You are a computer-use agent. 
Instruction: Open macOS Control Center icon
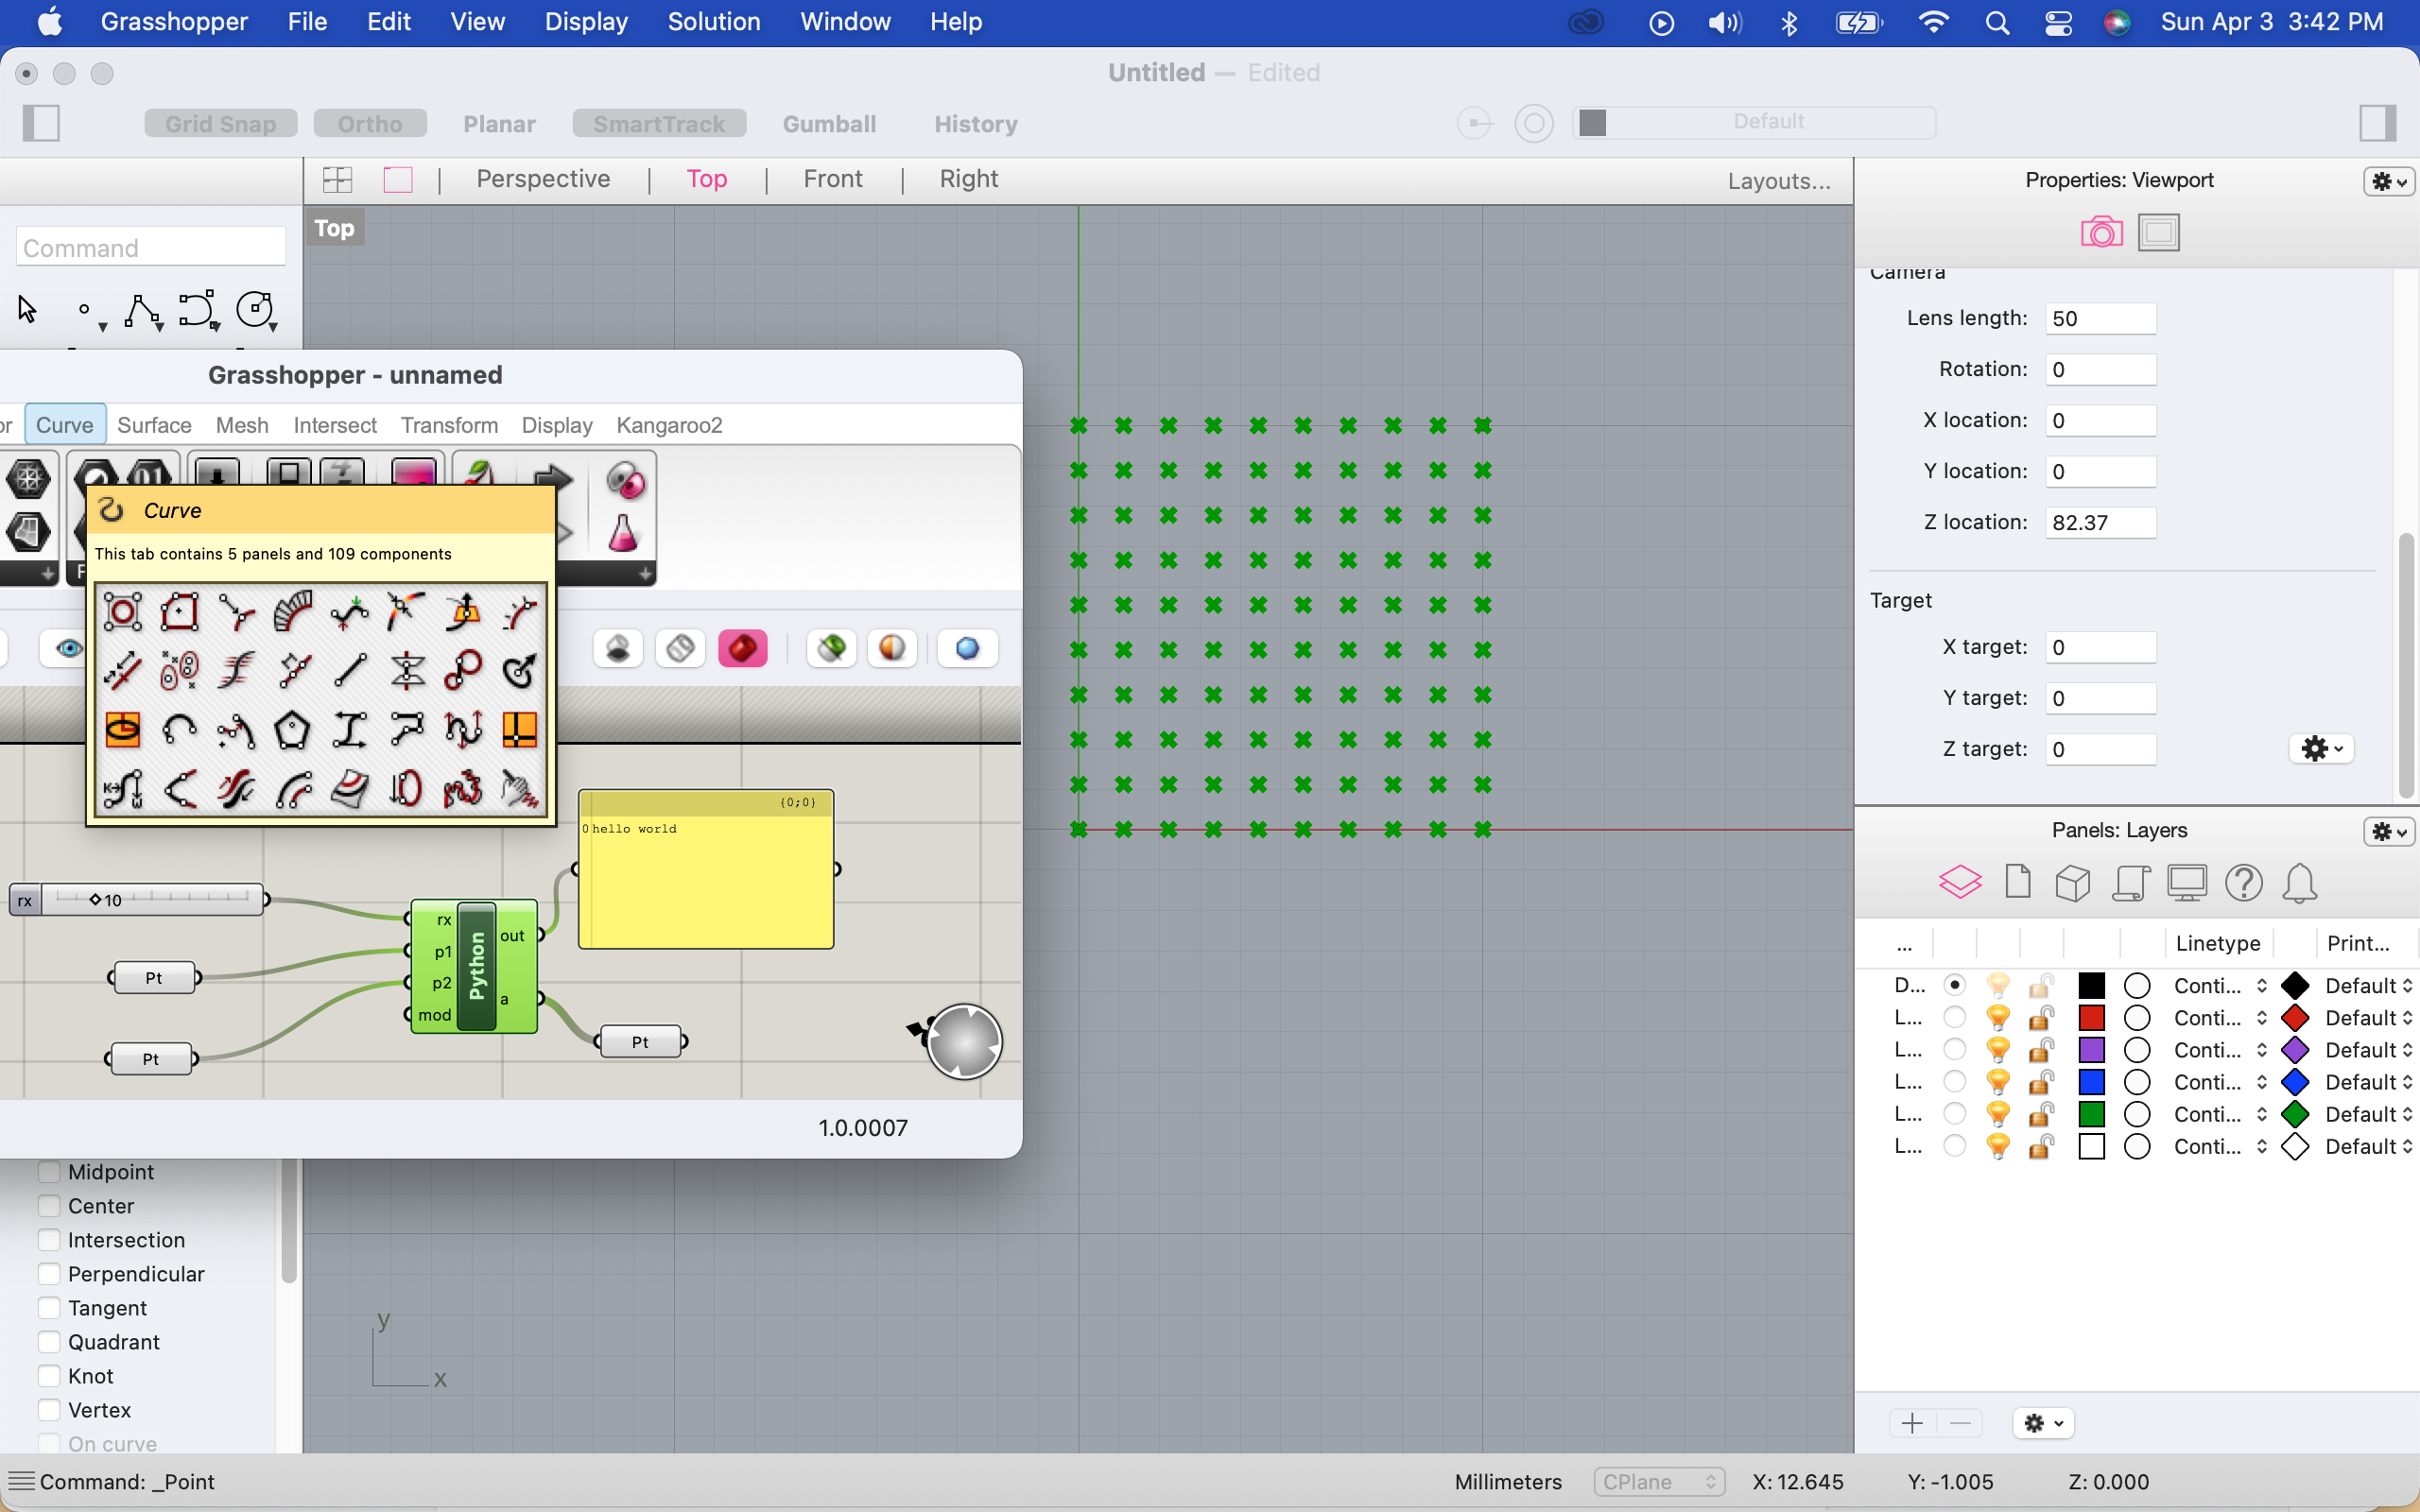tap(2058, 22)
